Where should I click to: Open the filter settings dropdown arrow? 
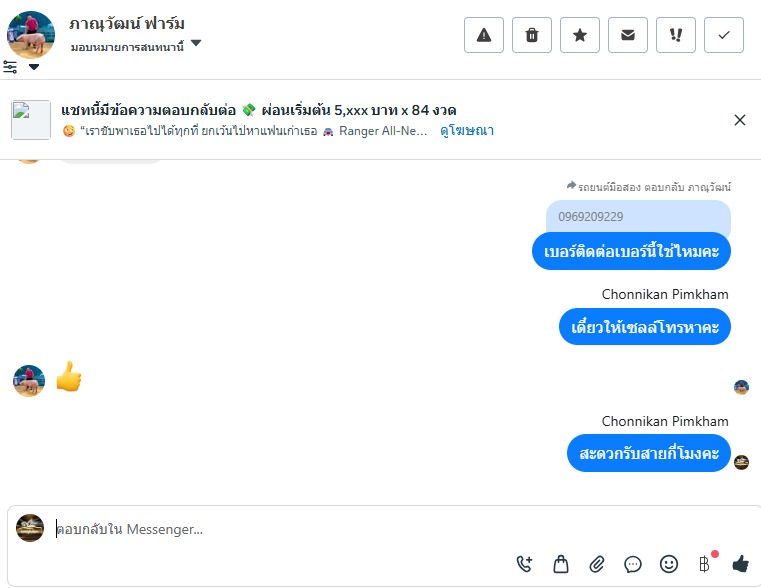[34, 67]
